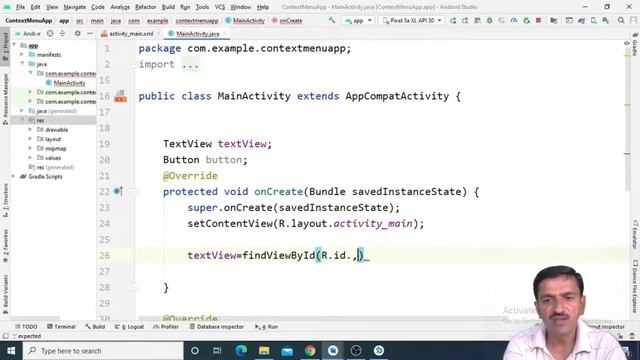Click the Collapse All icon in Project panel
This screenshot has height=360, width=640.
[62, 33]
